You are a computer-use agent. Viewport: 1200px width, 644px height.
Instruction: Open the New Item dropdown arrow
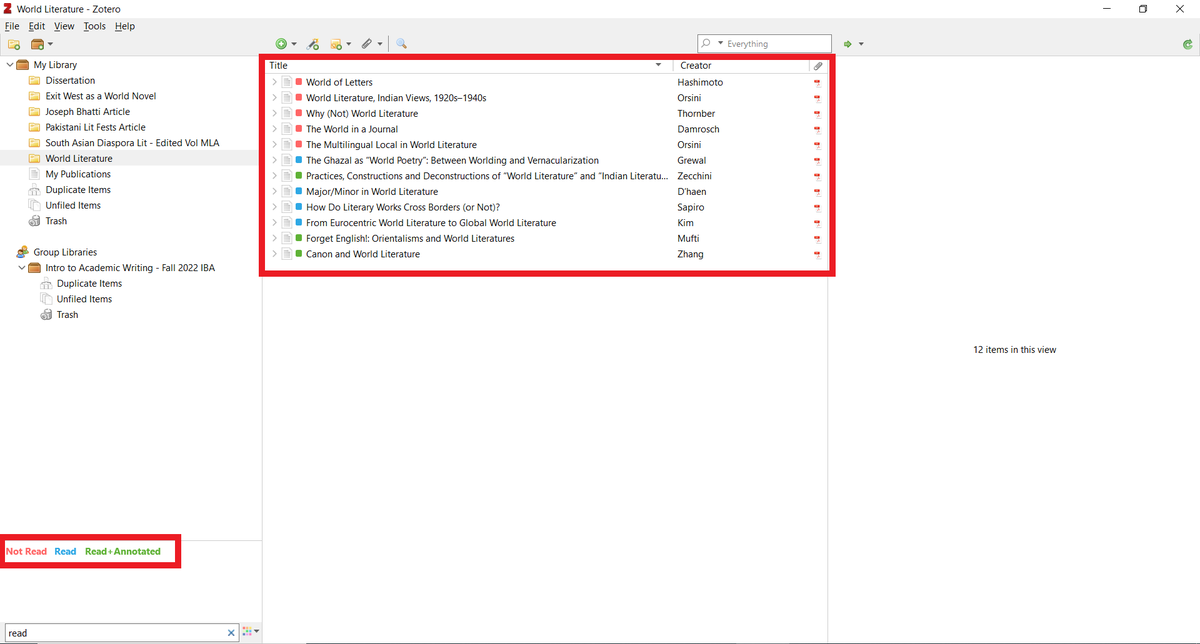click(294, 44)
